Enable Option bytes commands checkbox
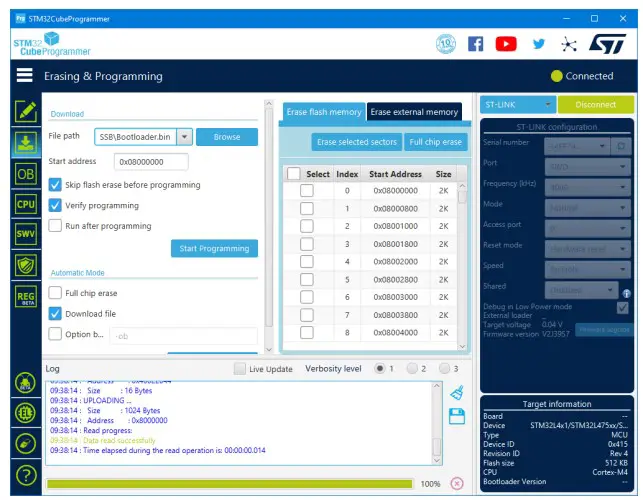Screen dimensions: 643x500 coord(55,334)
